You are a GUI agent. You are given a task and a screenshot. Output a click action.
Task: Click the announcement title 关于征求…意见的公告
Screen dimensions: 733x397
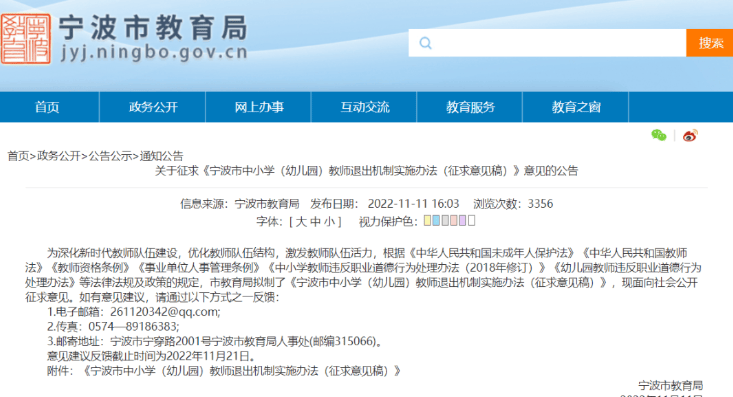pyautogui.click(x=366, y=171)
